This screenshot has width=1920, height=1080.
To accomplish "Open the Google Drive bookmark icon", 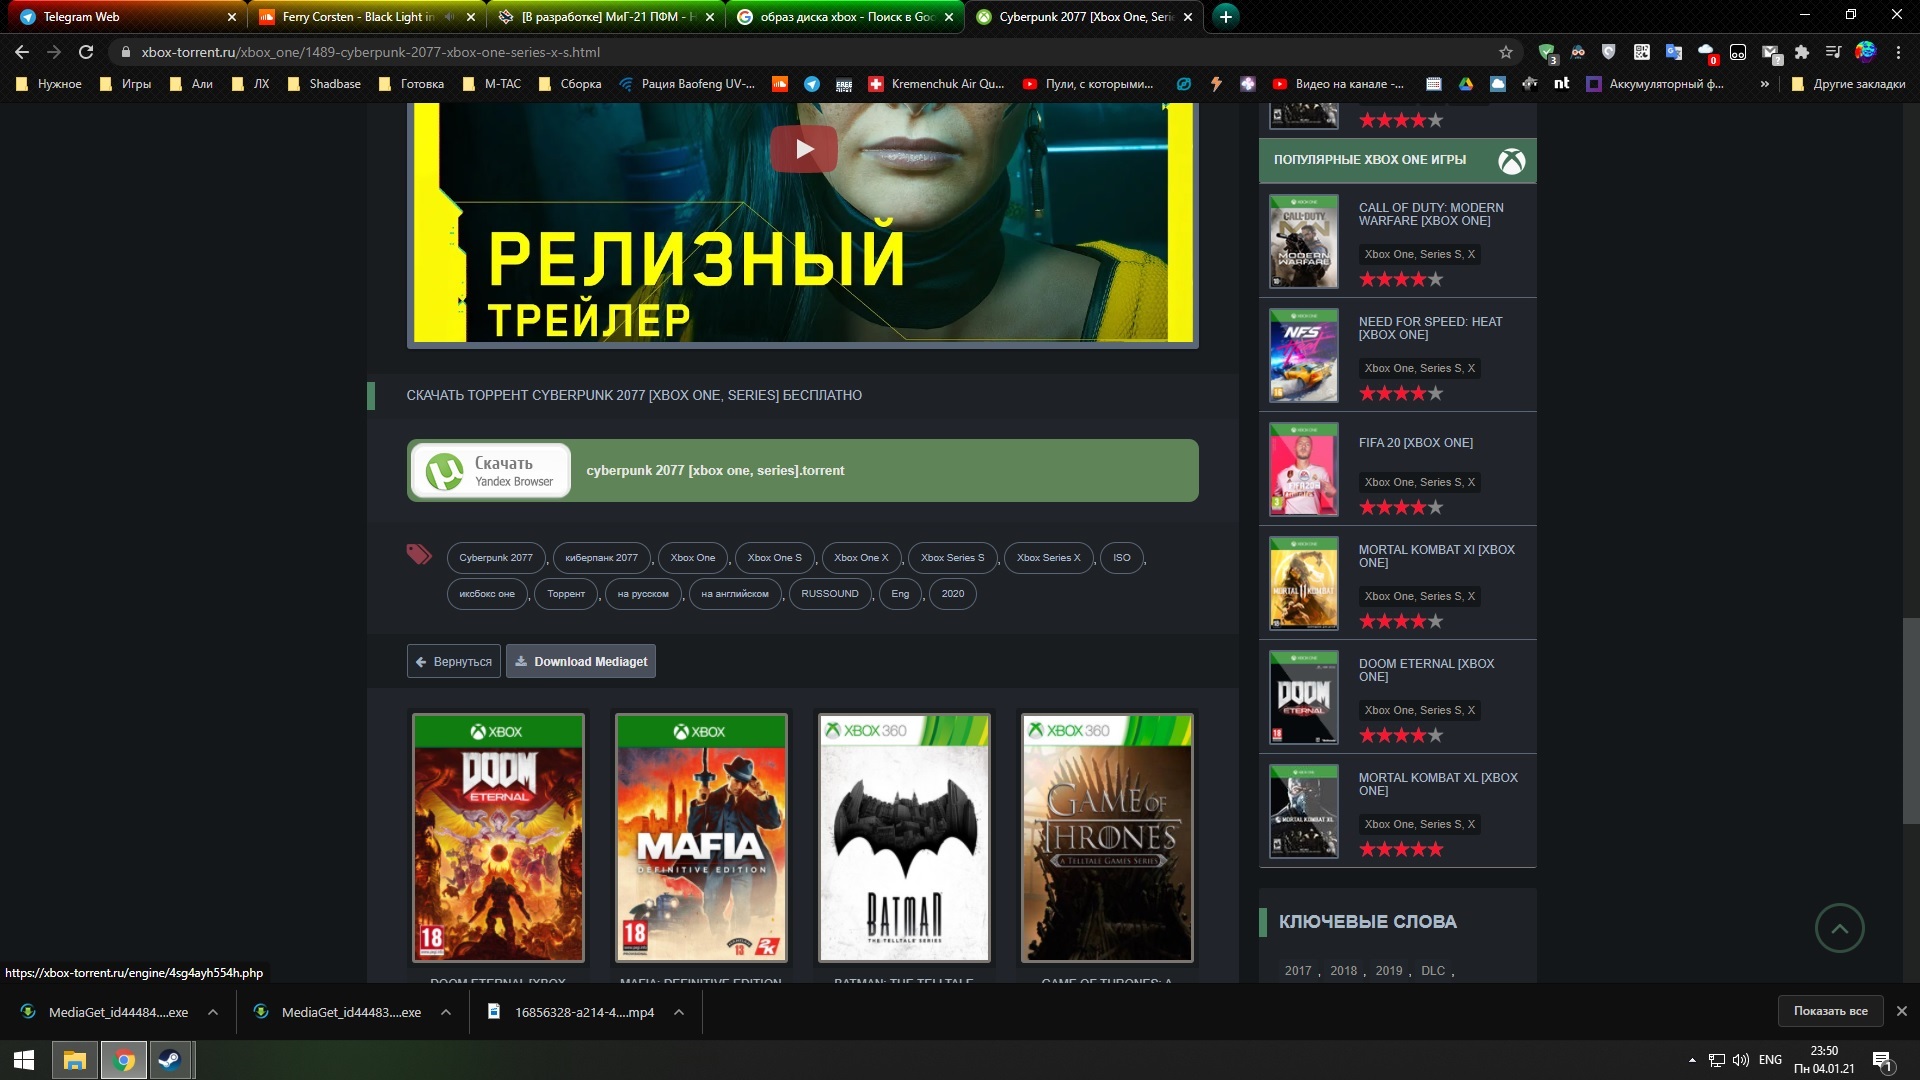I will tap(1466, 84).
